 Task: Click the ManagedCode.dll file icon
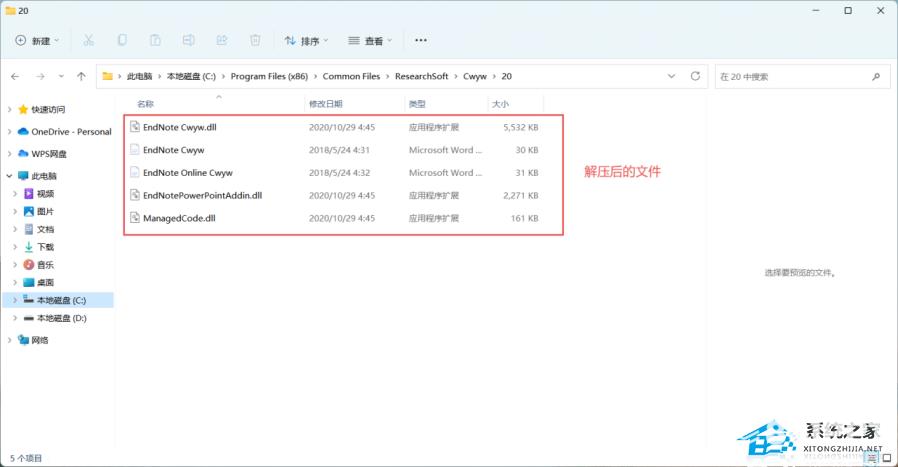click(x=135, y=218)
